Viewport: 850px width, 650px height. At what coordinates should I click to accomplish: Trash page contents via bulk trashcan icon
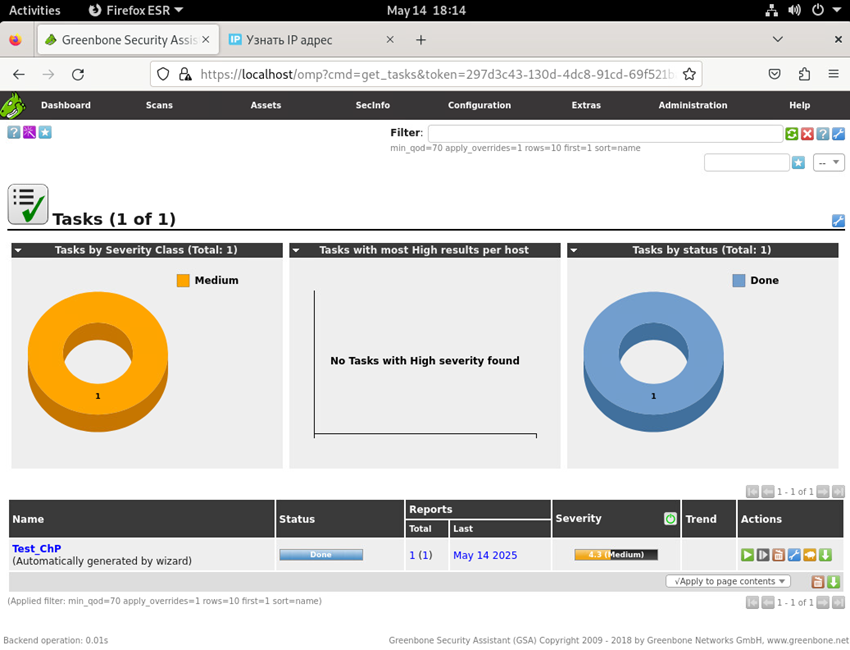point(817,582)
